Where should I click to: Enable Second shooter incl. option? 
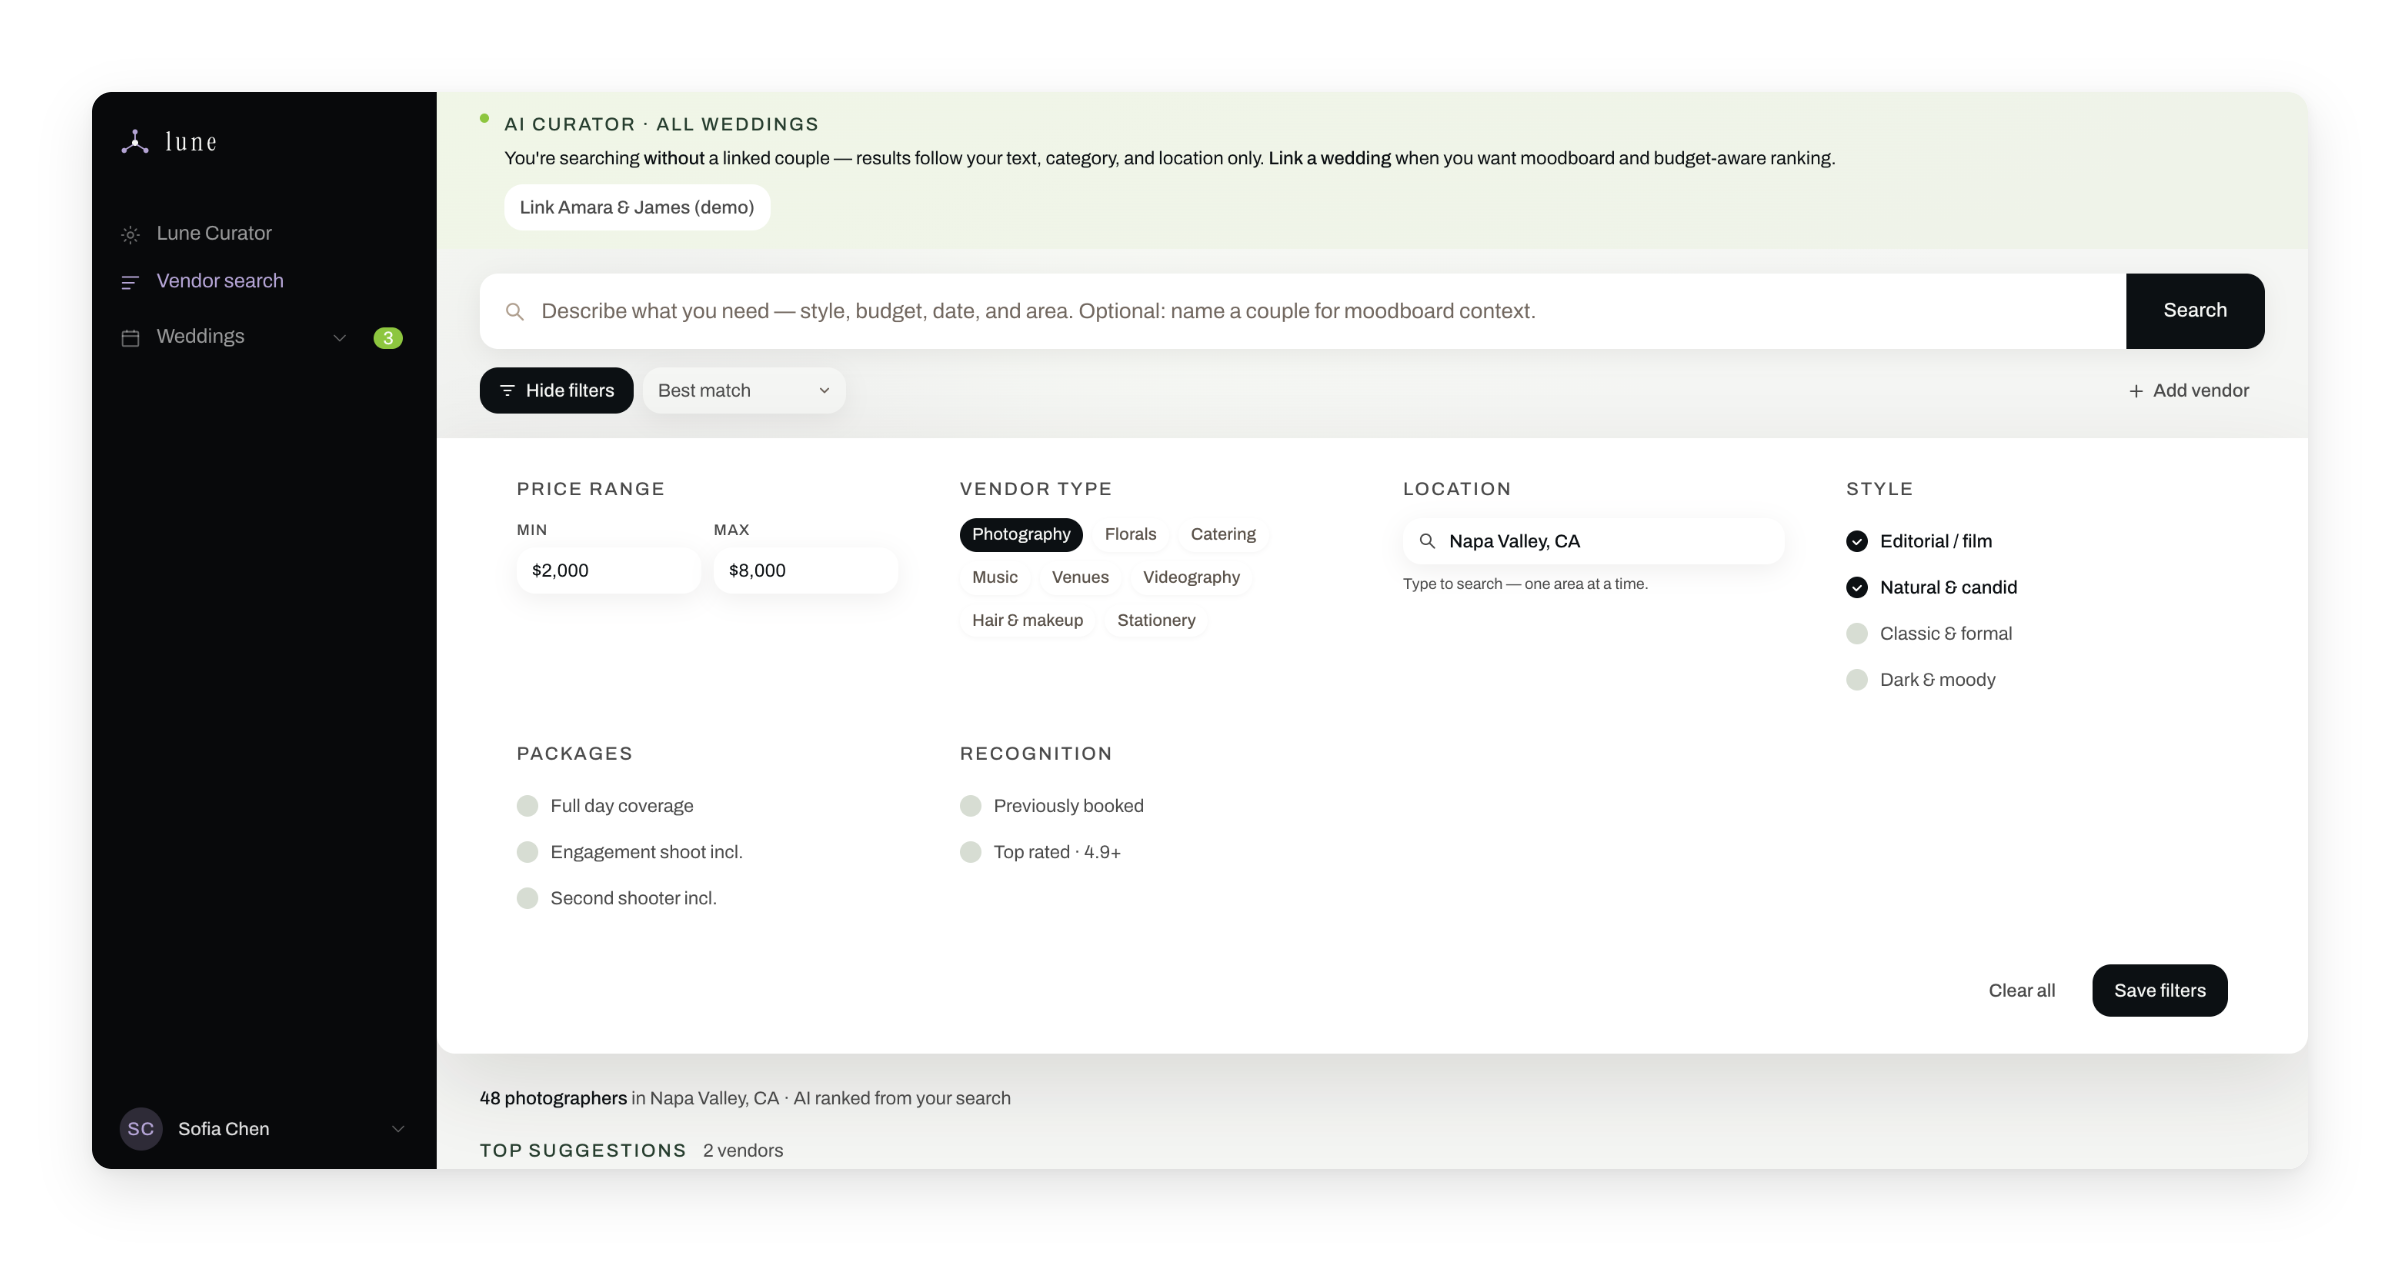pos(527,898)
